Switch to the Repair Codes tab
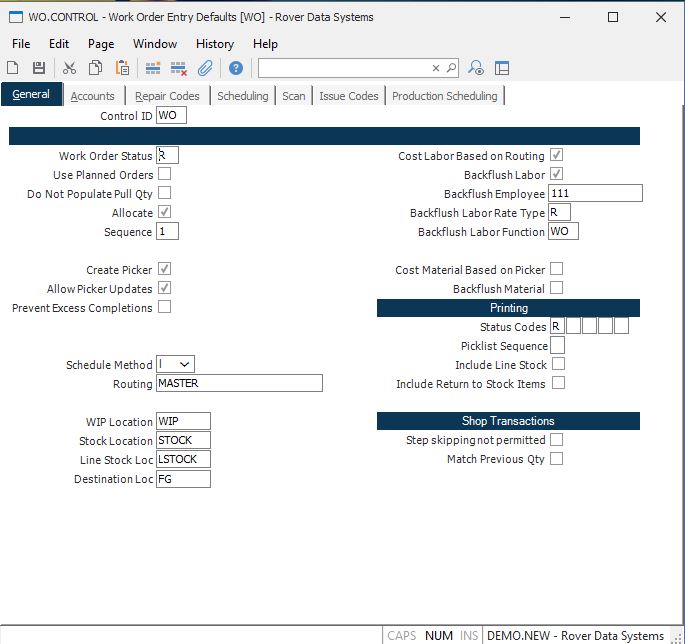The image size is (685, 644). [x=167, y=96]
